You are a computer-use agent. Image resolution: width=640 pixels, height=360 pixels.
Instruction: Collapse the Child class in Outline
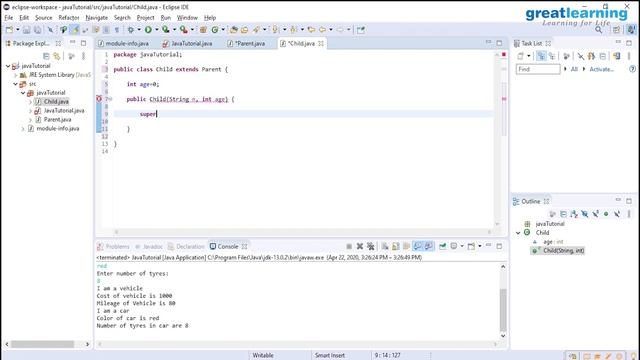[x=518, y=233]
